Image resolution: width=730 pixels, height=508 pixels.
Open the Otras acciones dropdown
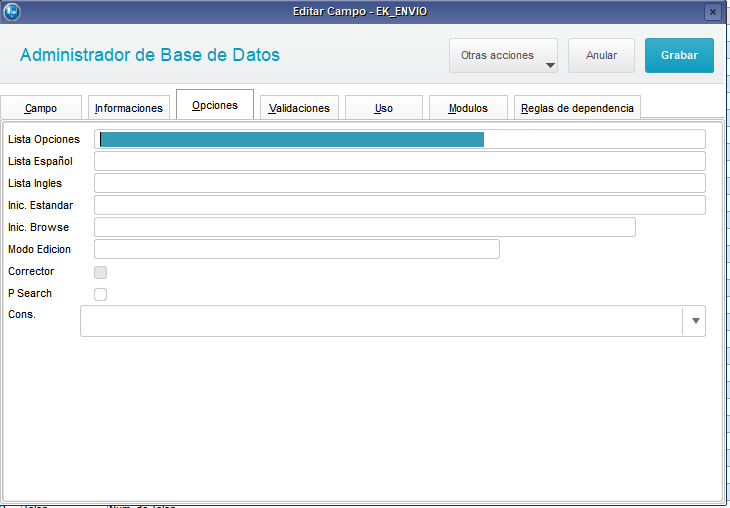(x=503, y=55)
